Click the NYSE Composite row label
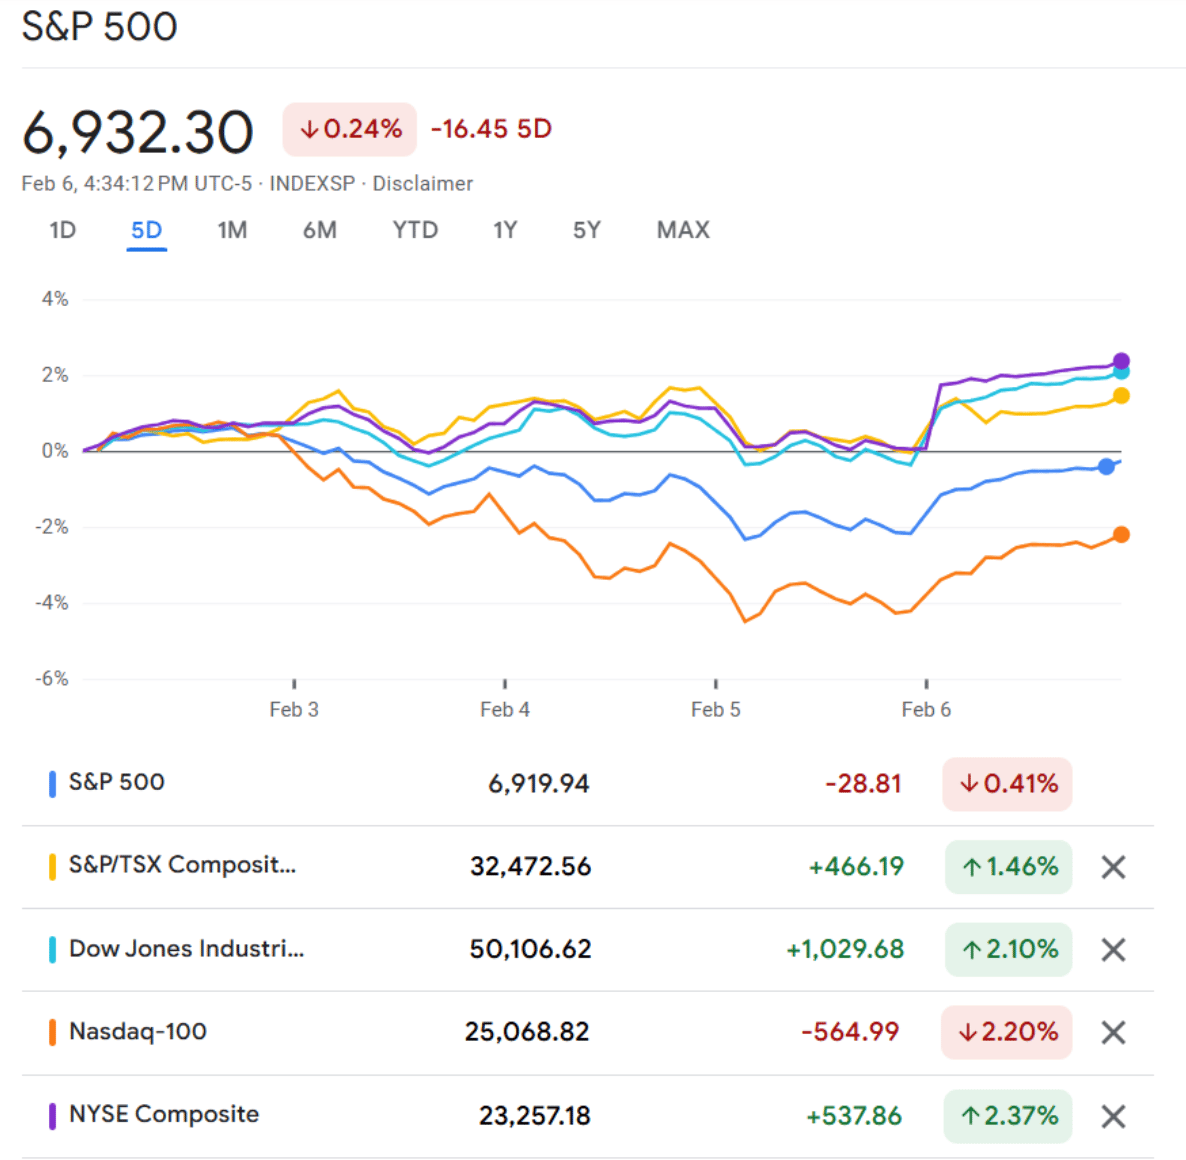 (164, 1114)
